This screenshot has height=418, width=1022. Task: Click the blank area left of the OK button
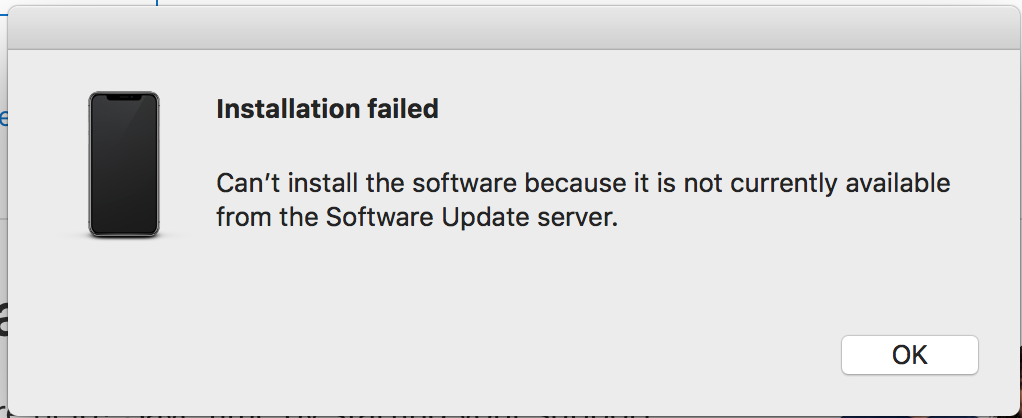pyautogui.click(x=521, y=355)
